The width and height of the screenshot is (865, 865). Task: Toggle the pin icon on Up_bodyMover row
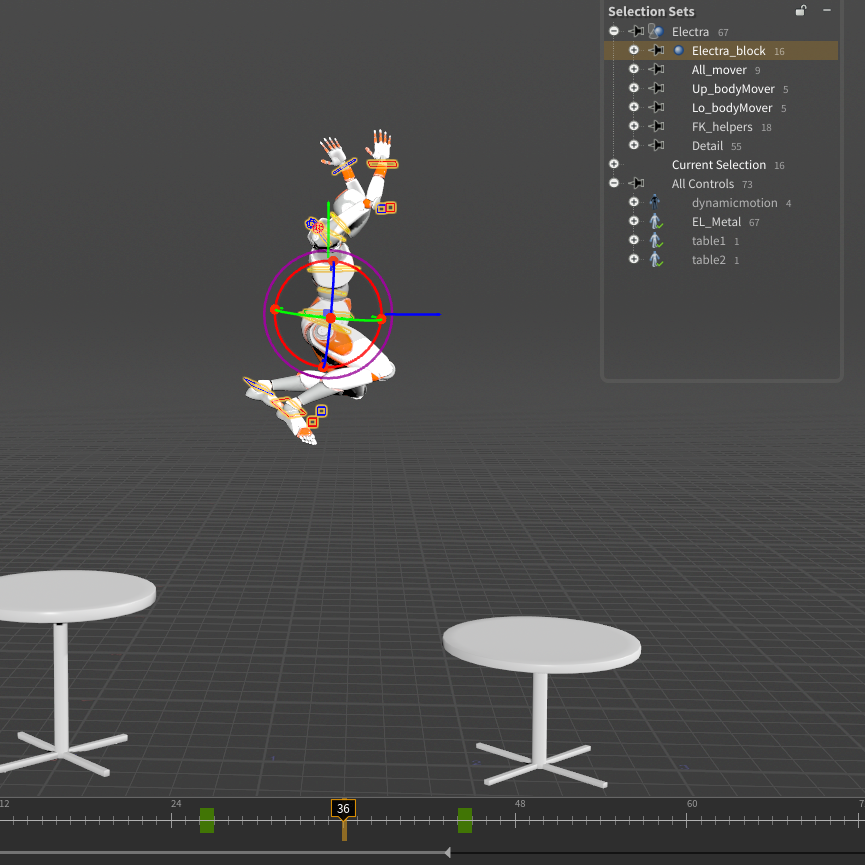click(656, 88)
